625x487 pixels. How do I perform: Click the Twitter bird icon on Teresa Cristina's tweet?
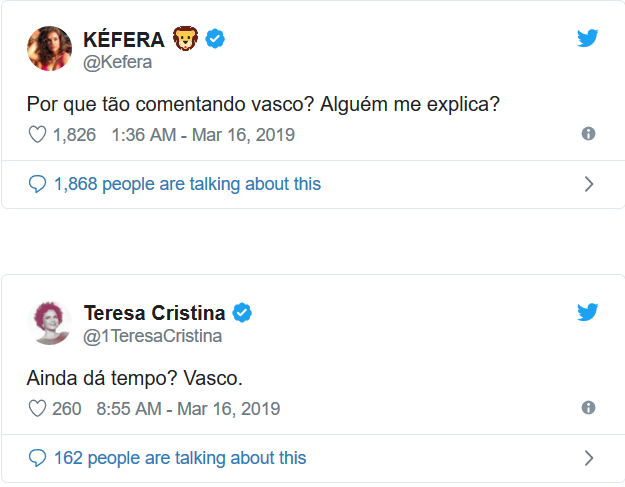[588, 312]
